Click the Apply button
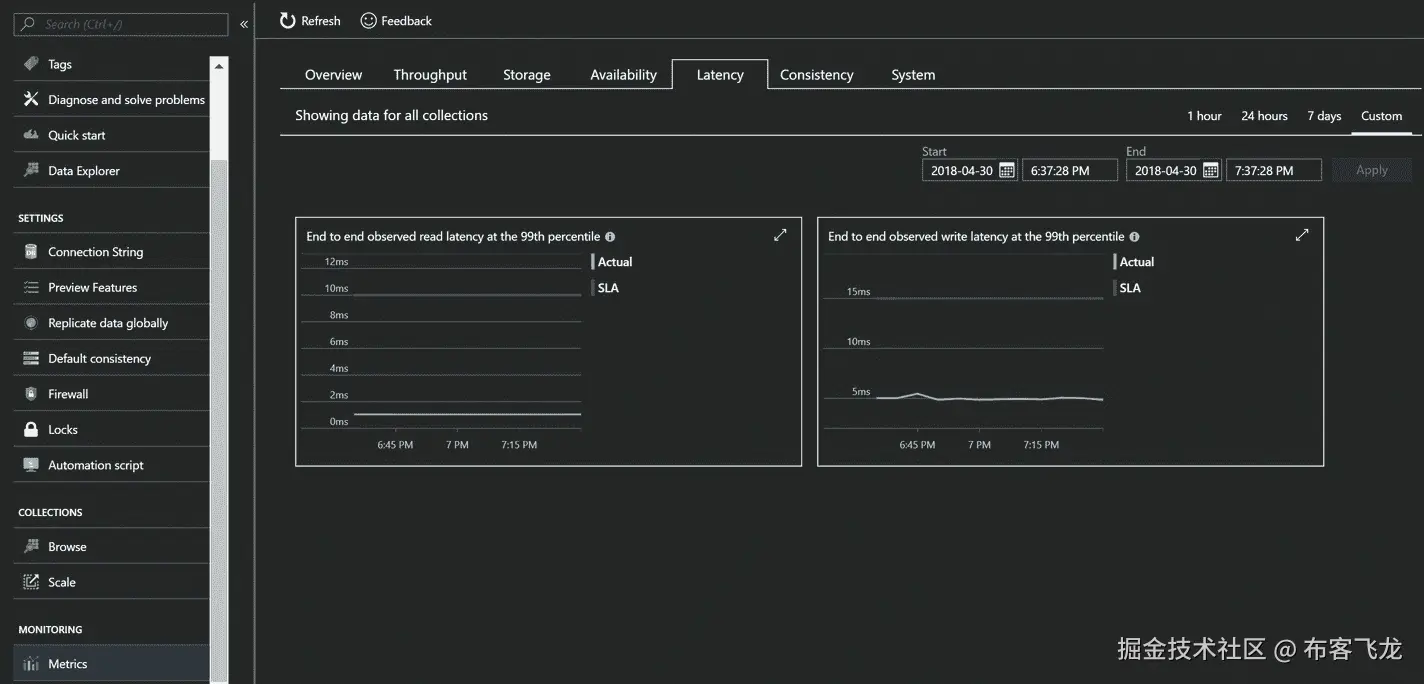Image resolution: width=1424 pixels, height=684 pixels. (x=1372, y=170)
